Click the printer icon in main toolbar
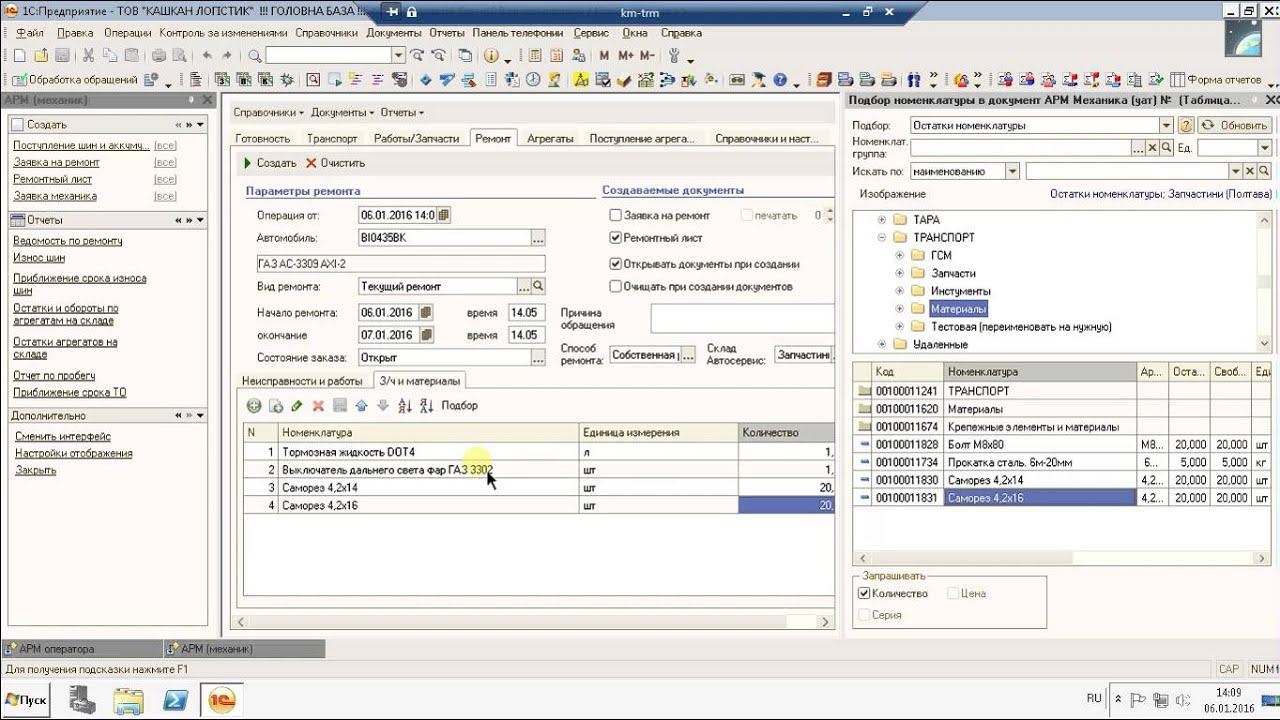The image size is (1280, 720). pyautogui.click(x=159, y=56)
